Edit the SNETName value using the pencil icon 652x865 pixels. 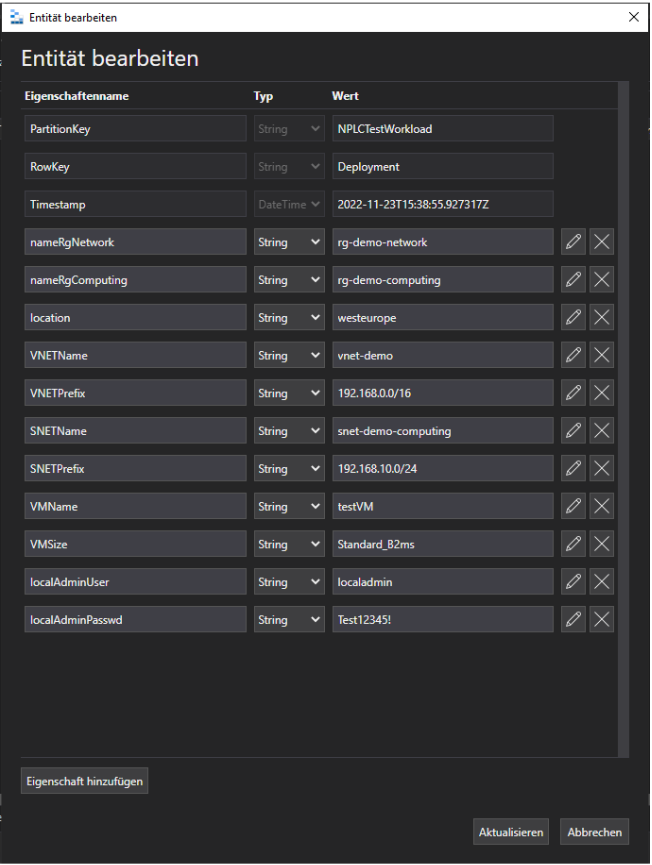573,430
